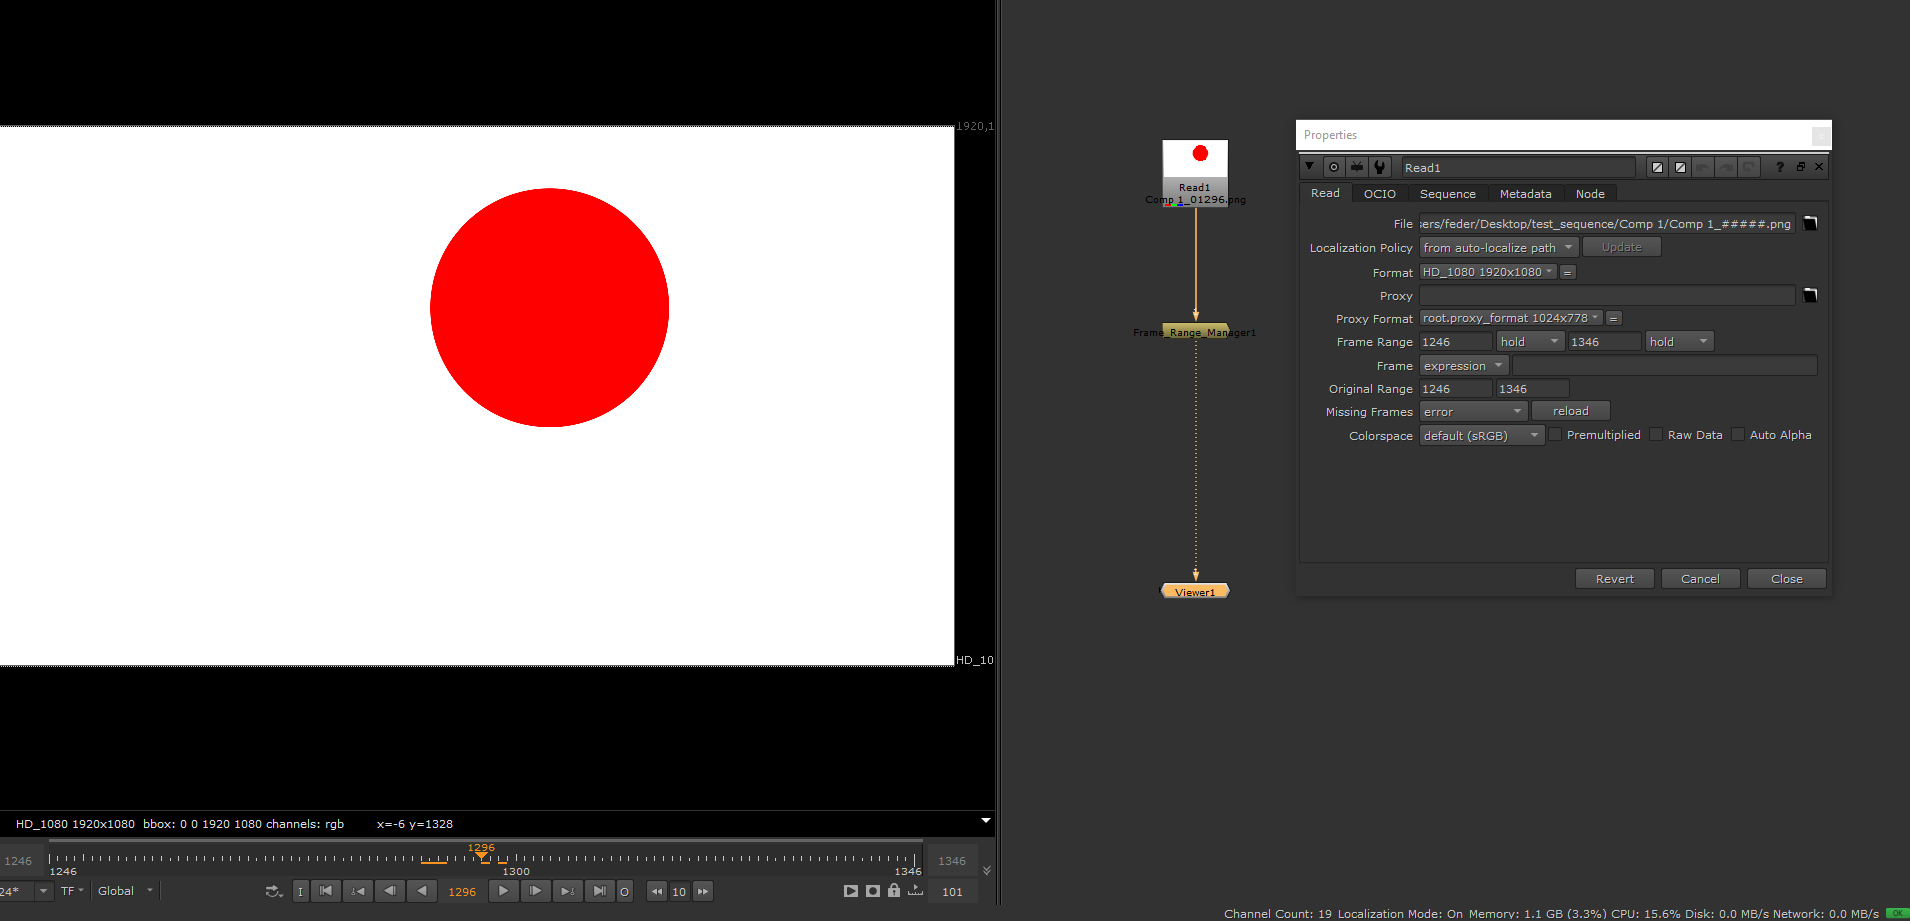This screenshot has height=921, width=1910.
Task: Open the Proxy file browser icon
Action: 1809,295
